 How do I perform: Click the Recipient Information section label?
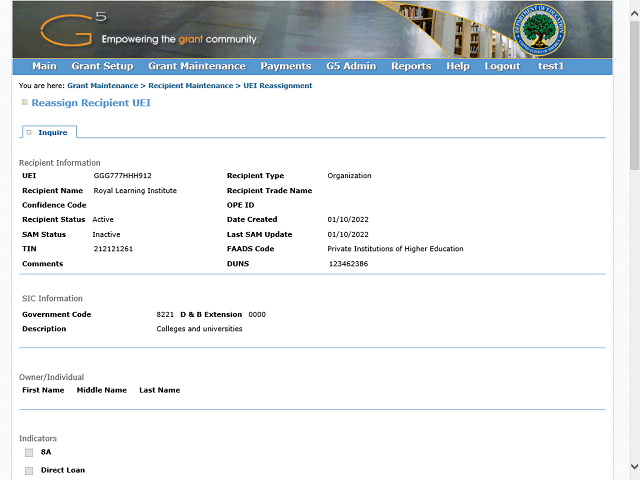coord(60,163)
